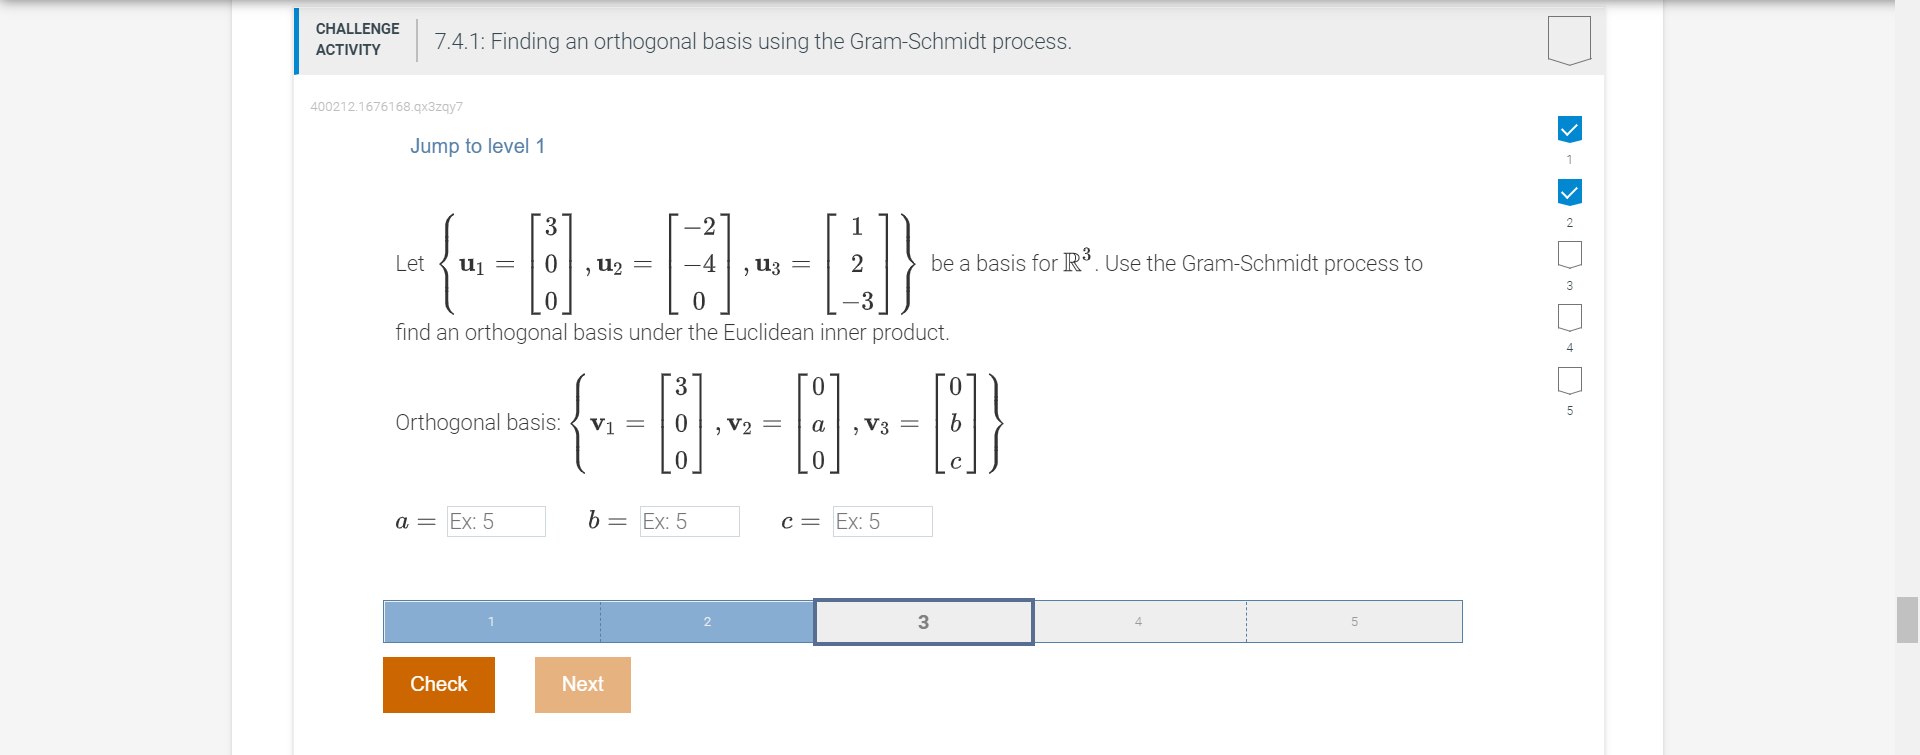Click the orange Check button
This screenshot has width=1920, height=755.
click(438, 684)
